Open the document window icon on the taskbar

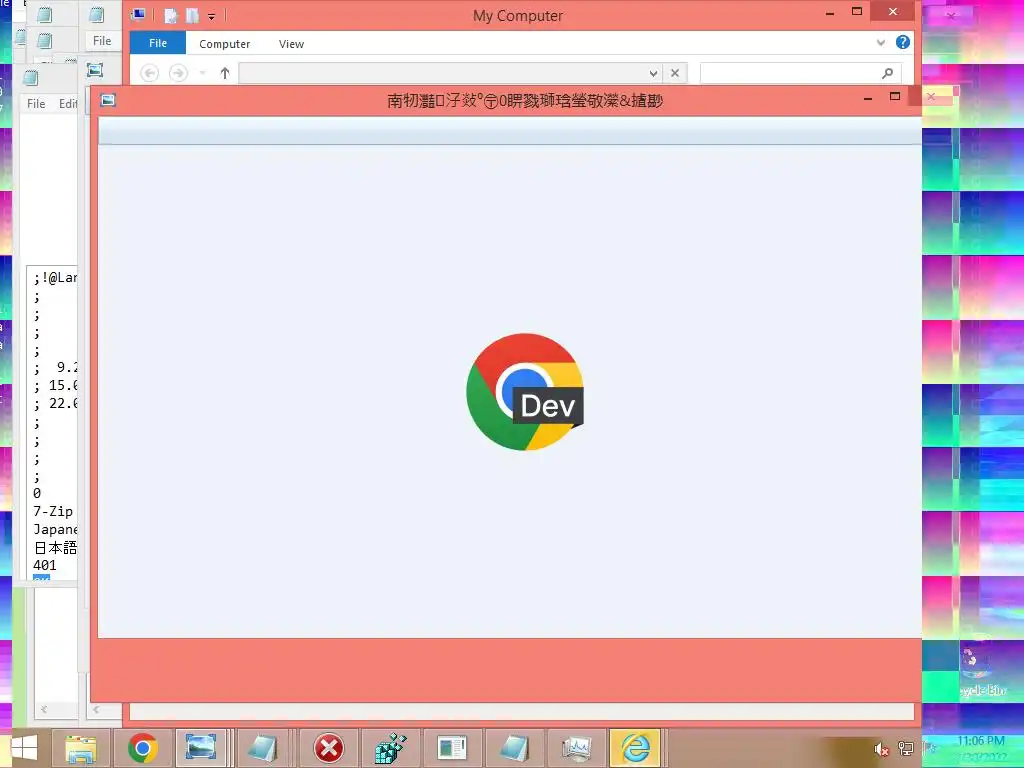pos(452,748)
